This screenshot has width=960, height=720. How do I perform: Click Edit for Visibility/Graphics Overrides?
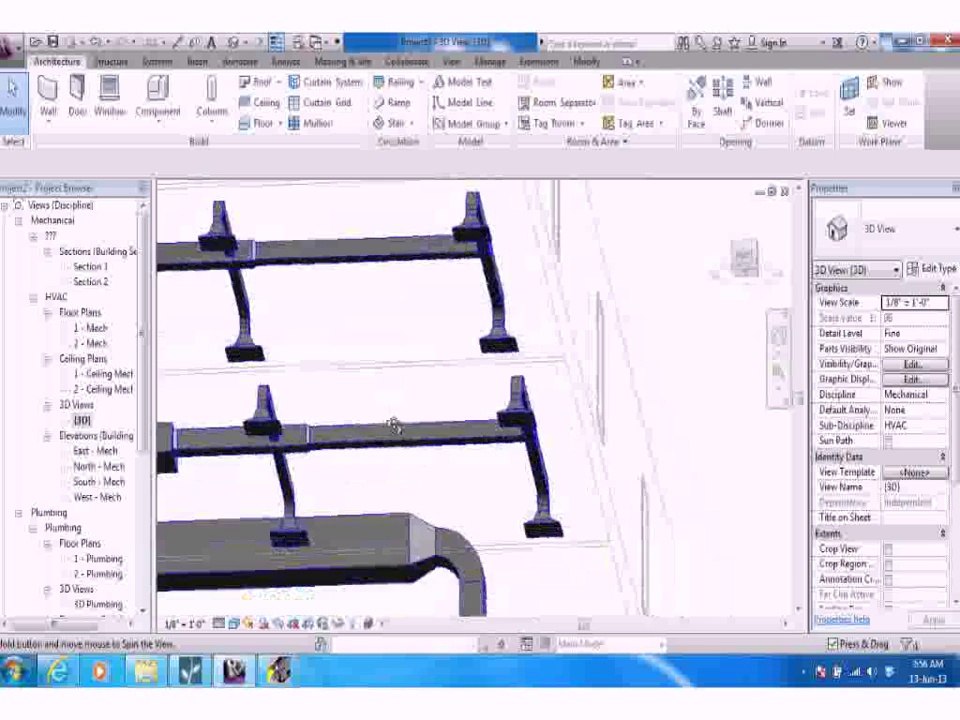pyautogui.click(x=915, y=364)
